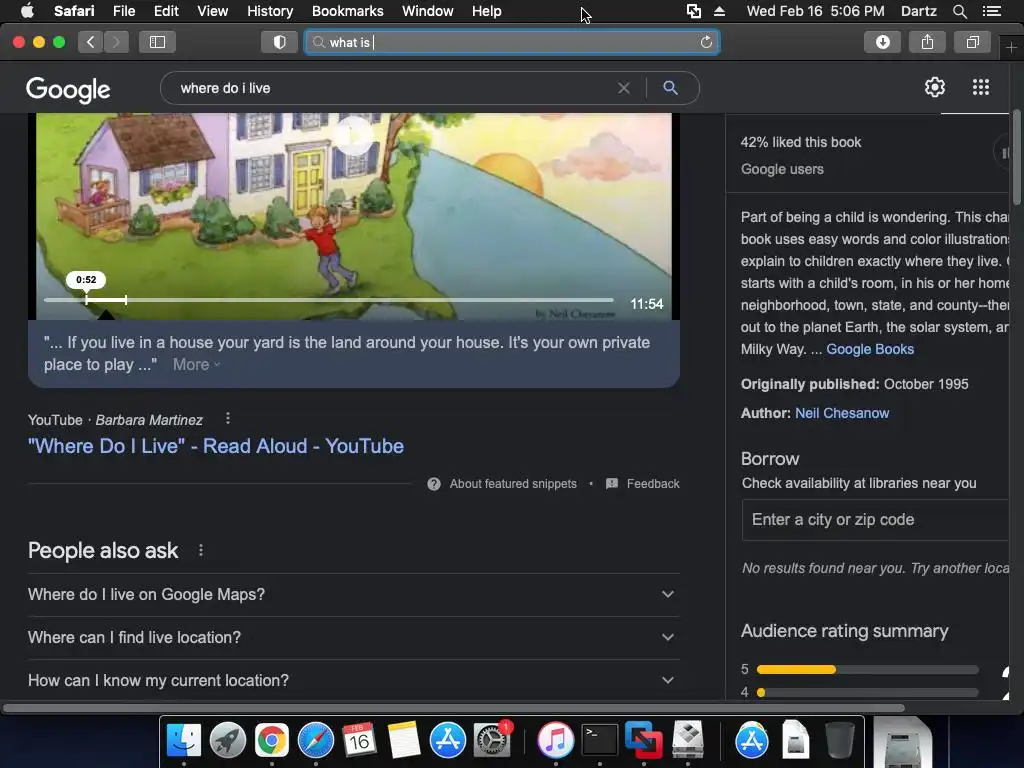Open the File menu
The image size is (1024, 768).
(x=123, y=11)
